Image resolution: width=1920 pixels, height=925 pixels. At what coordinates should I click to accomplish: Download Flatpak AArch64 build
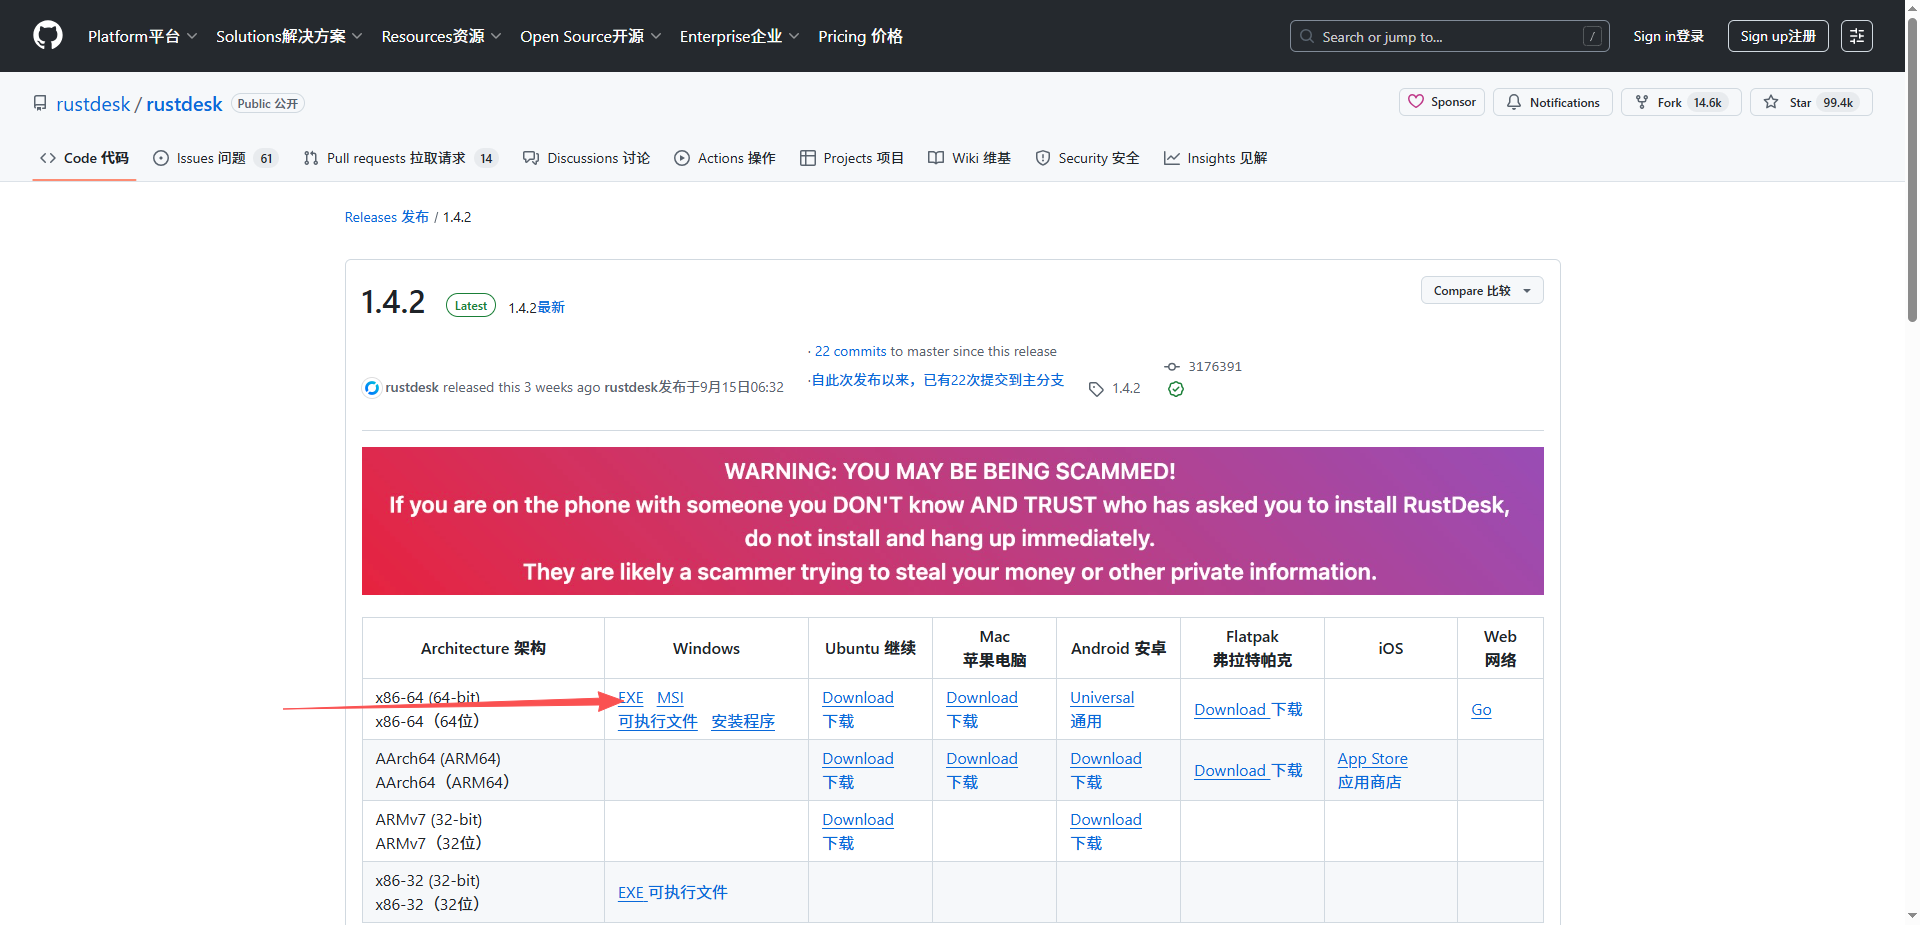click(1248, 770)
